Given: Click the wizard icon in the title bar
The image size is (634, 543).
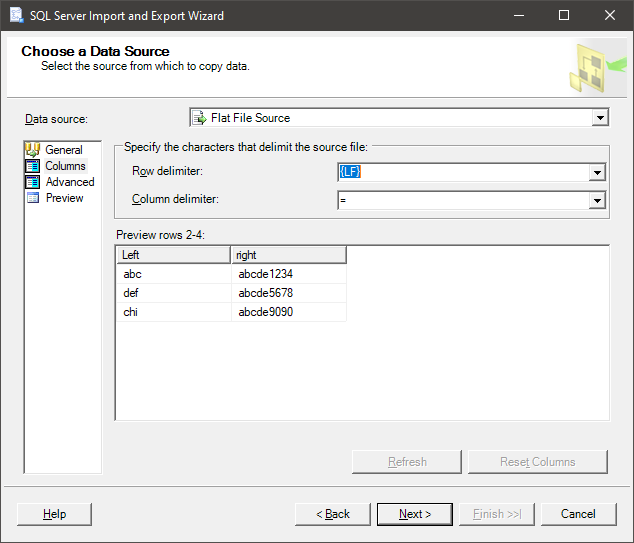Looking at the screenshot, I should click(16, 15).
